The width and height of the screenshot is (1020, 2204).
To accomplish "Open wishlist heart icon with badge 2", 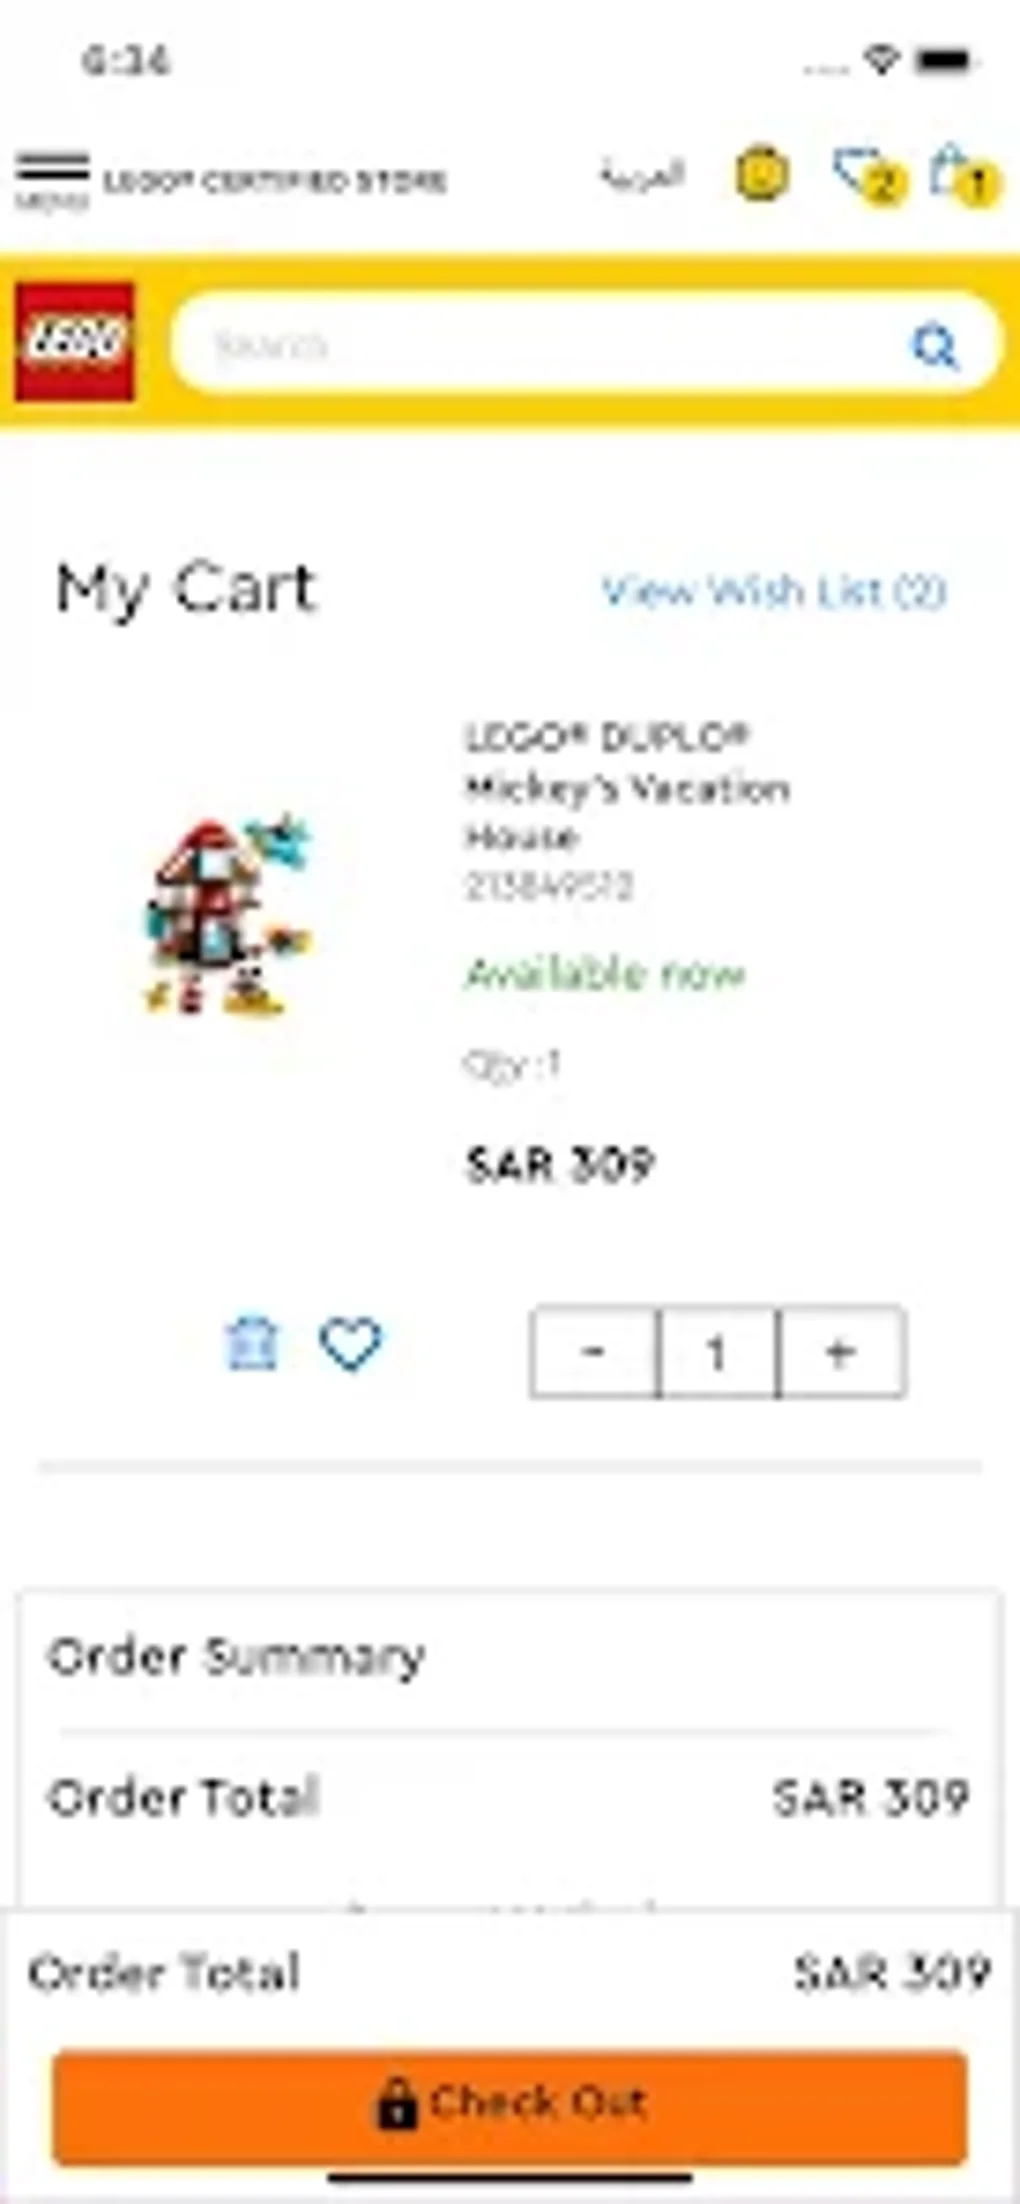I will (868, 176).
